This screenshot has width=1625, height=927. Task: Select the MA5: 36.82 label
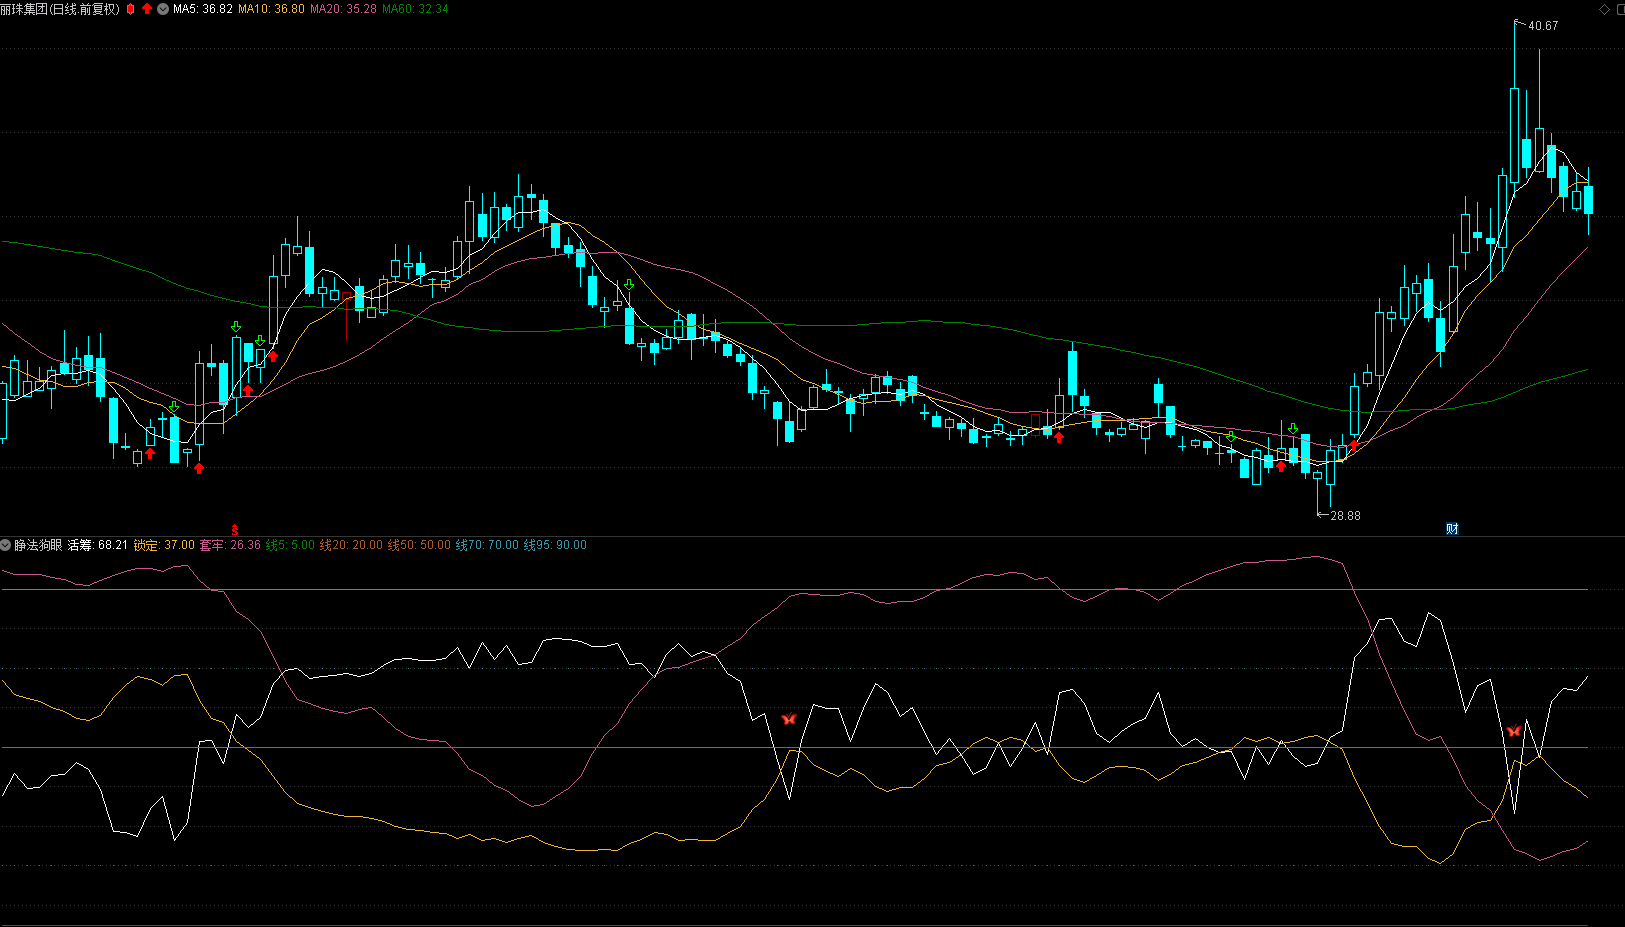(x=203, y=9)
